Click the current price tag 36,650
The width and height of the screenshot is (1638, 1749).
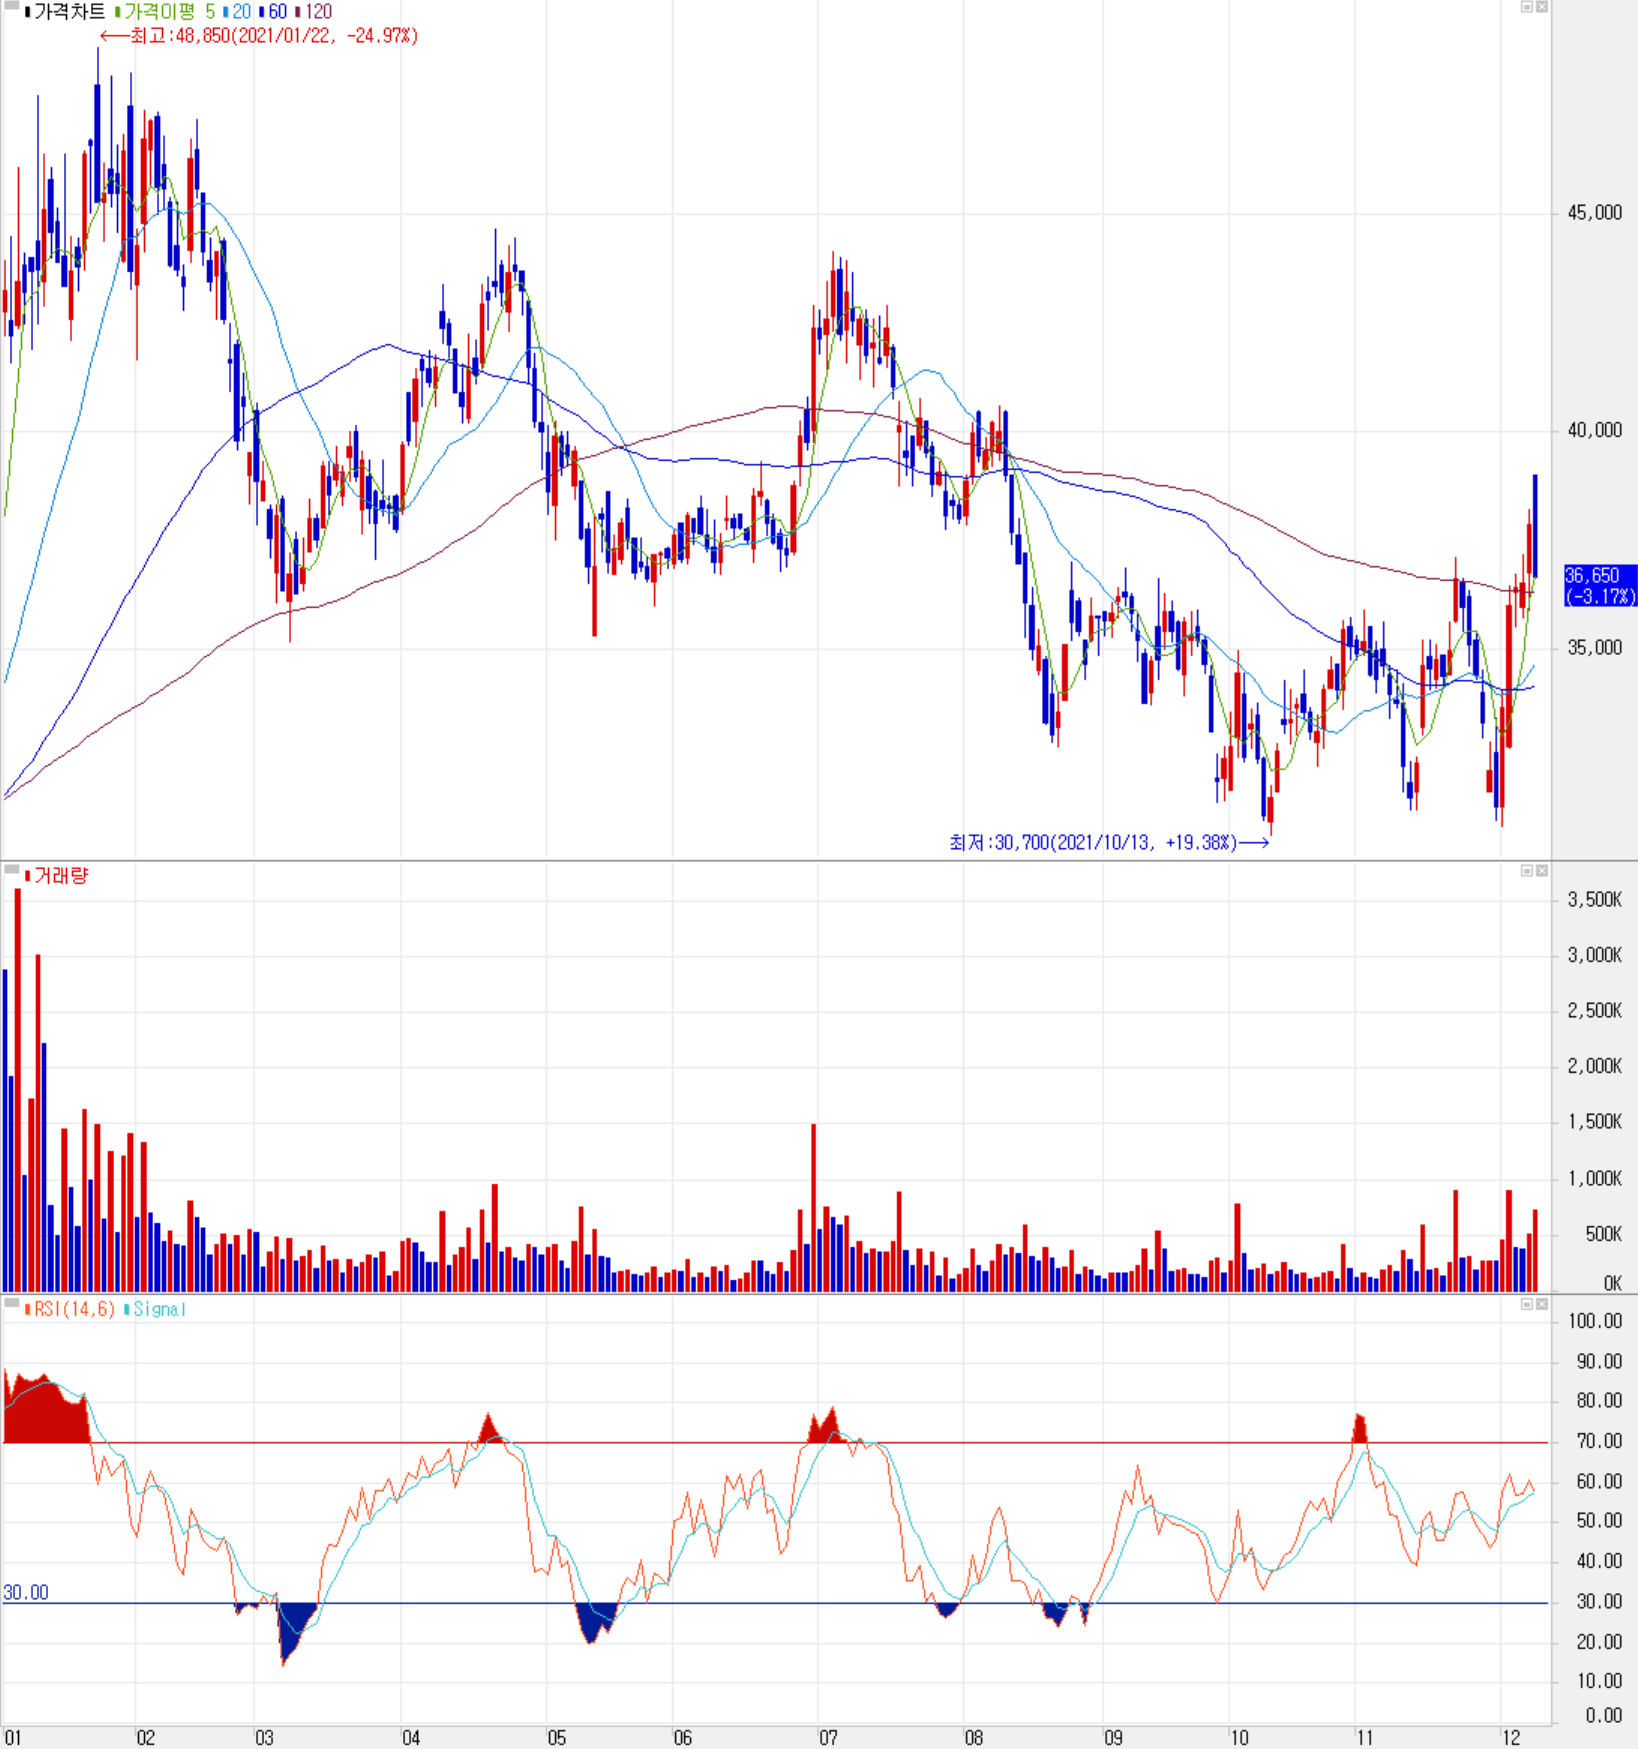(x=1600, y=586)
